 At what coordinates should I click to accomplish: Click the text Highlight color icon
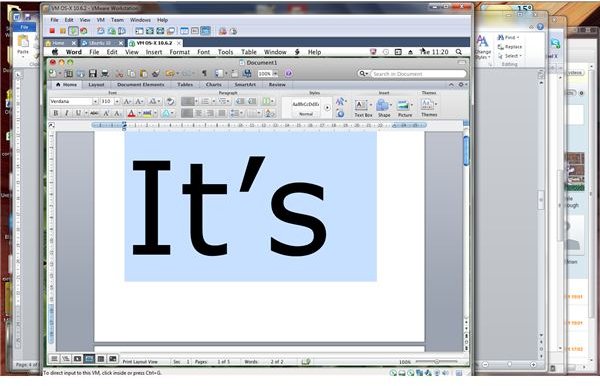tap(147, 113)
